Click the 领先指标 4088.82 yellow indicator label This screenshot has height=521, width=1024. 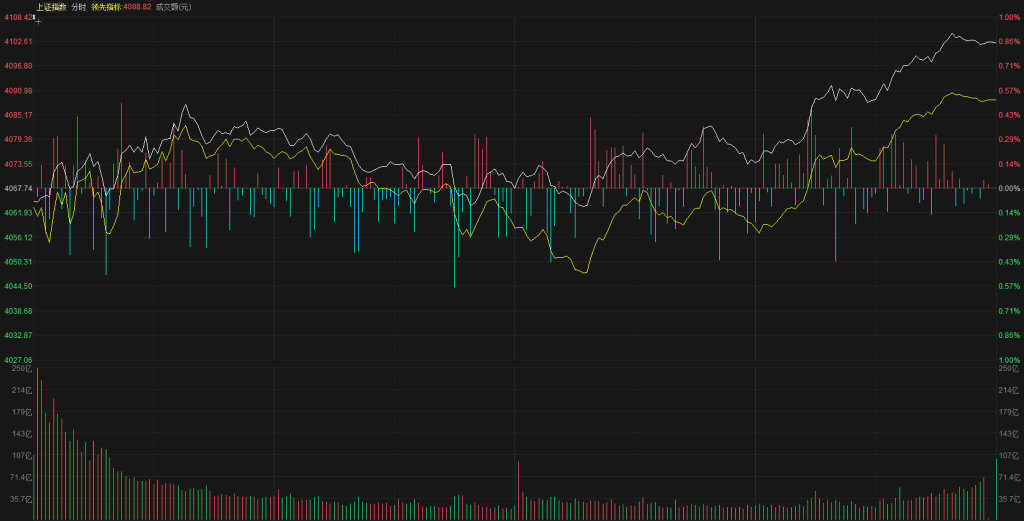pyautogui.click(x=121, y=7)
